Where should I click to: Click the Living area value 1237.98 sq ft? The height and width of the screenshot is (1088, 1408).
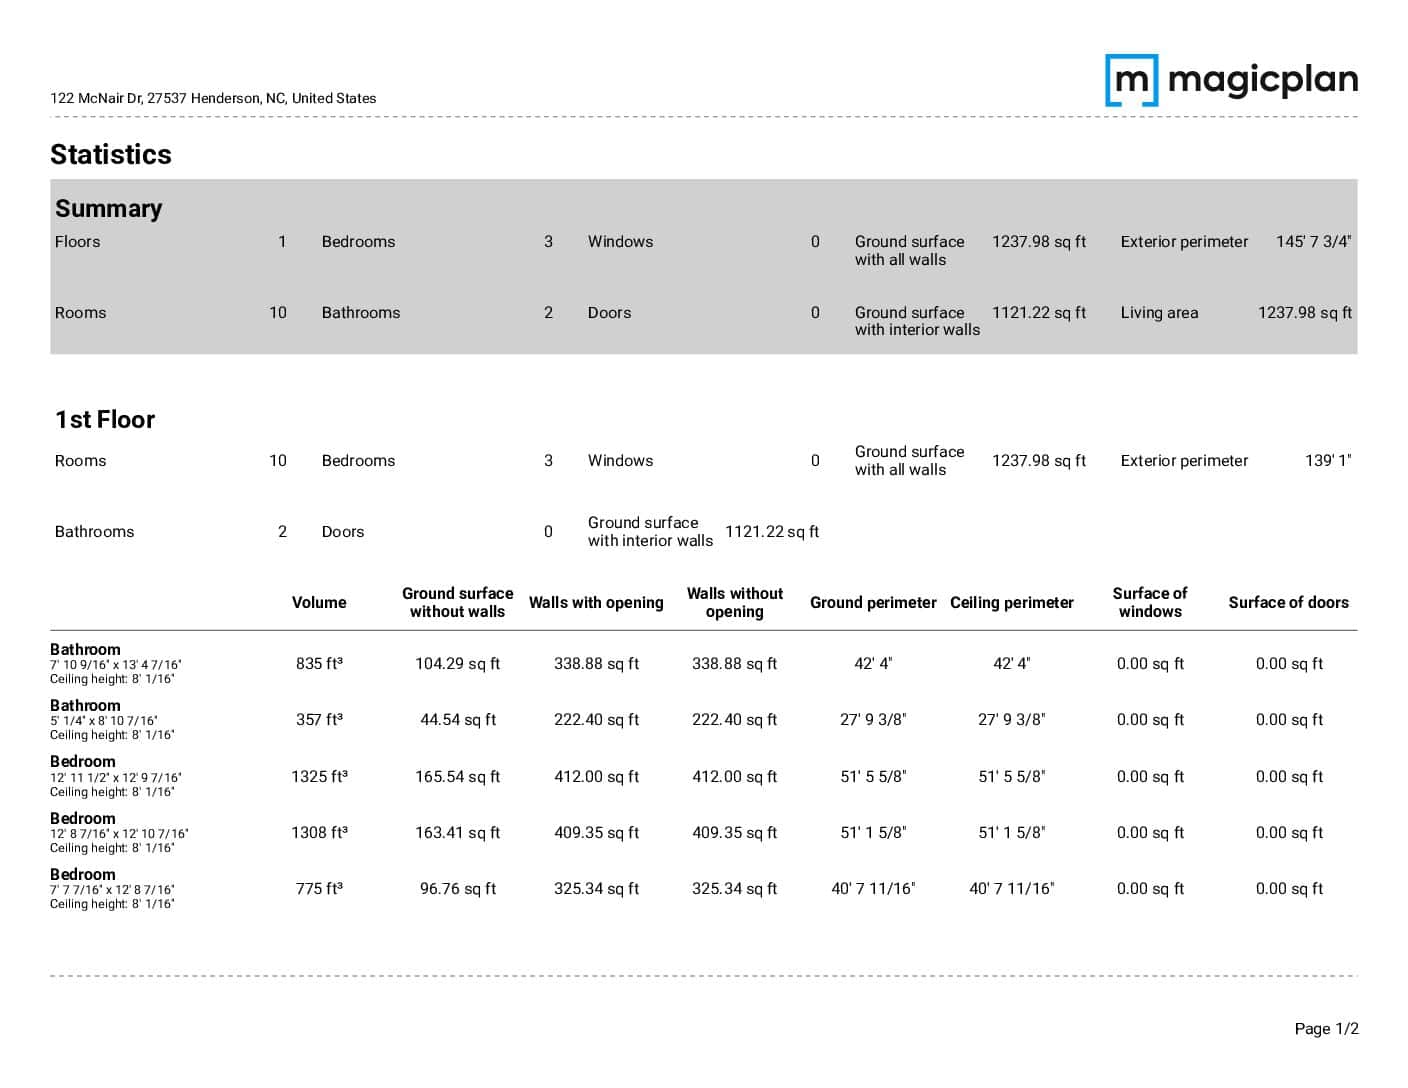1304,312
